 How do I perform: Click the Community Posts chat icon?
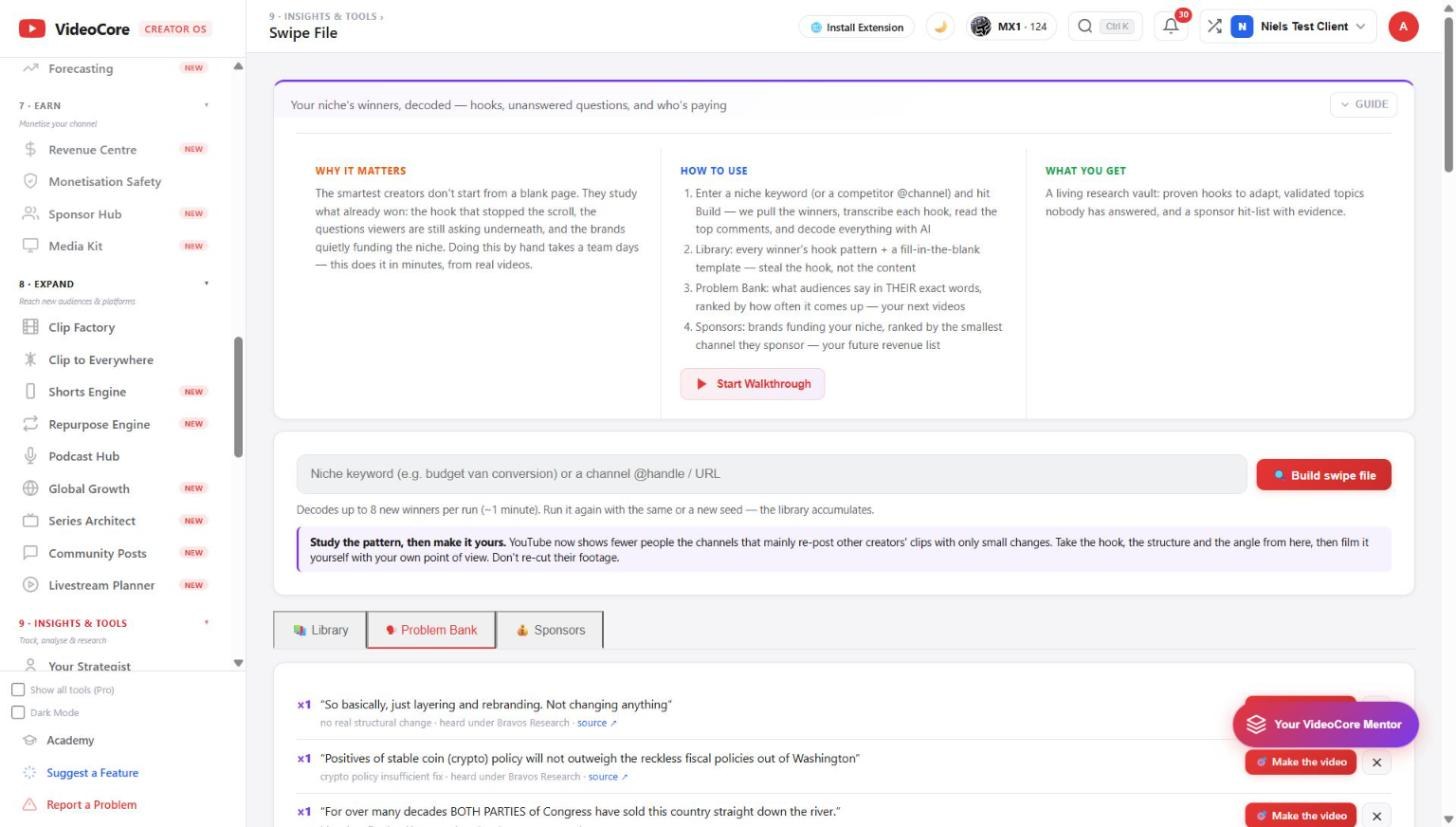tap(30, 552)
